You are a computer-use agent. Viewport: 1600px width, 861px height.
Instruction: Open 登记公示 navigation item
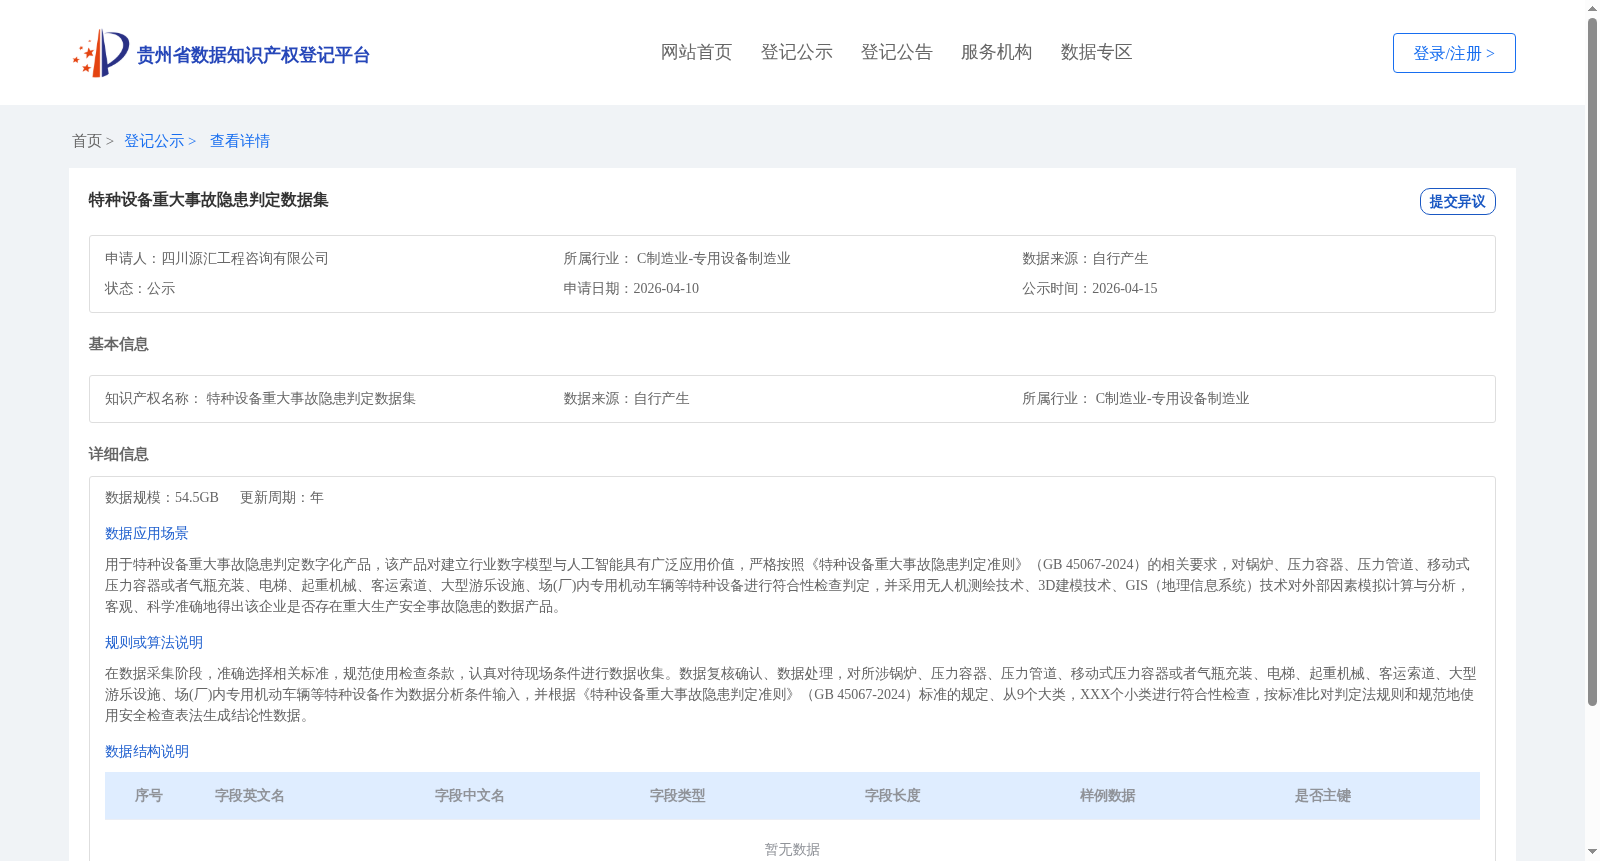[796, 52]
